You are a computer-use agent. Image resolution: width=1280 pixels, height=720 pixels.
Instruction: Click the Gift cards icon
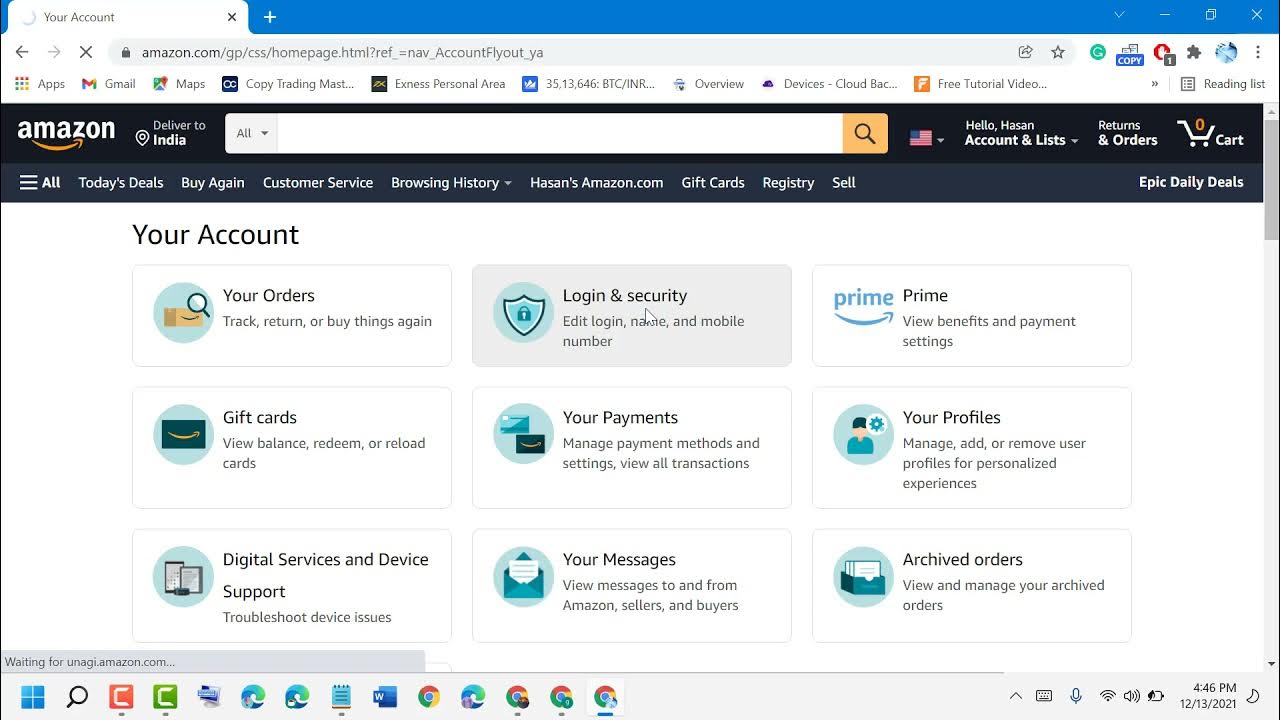183,434
